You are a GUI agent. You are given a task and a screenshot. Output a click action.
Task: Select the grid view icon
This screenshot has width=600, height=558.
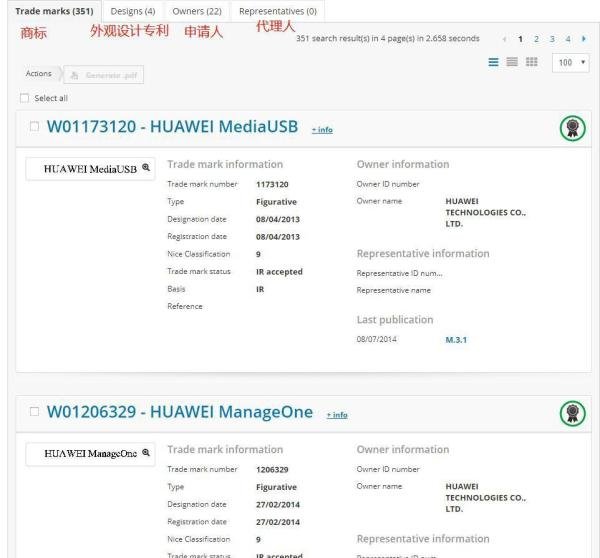[532, 62]
